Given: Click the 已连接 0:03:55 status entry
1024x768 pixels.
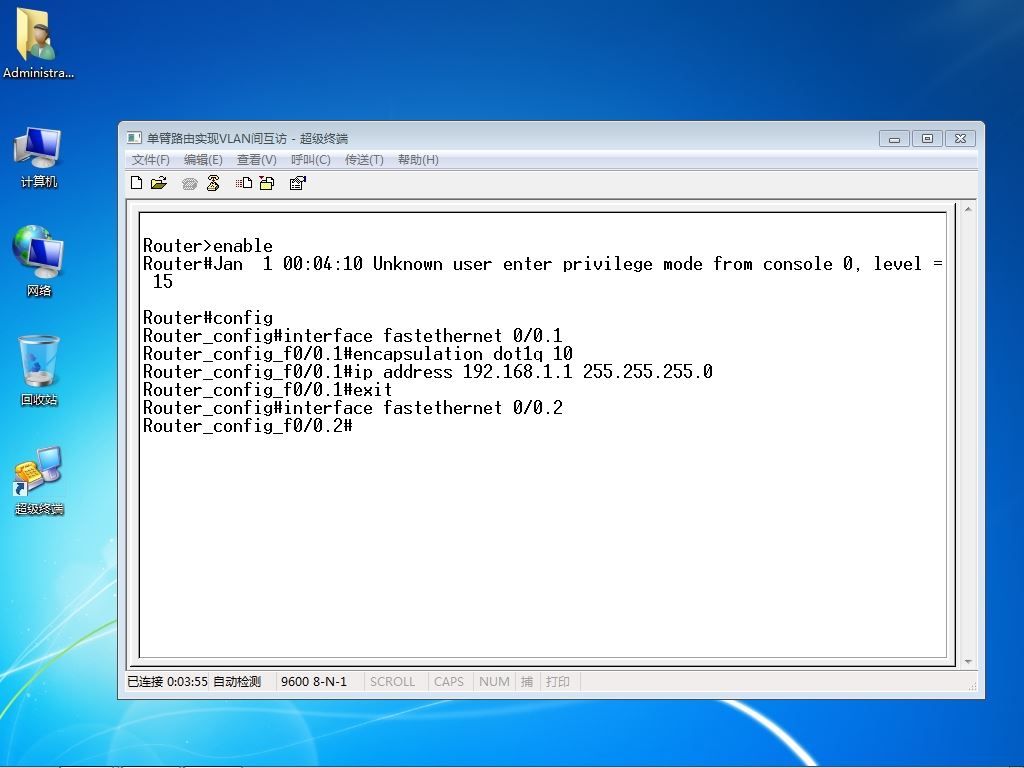Looking at the screenshot, I should tap(167, 682).
